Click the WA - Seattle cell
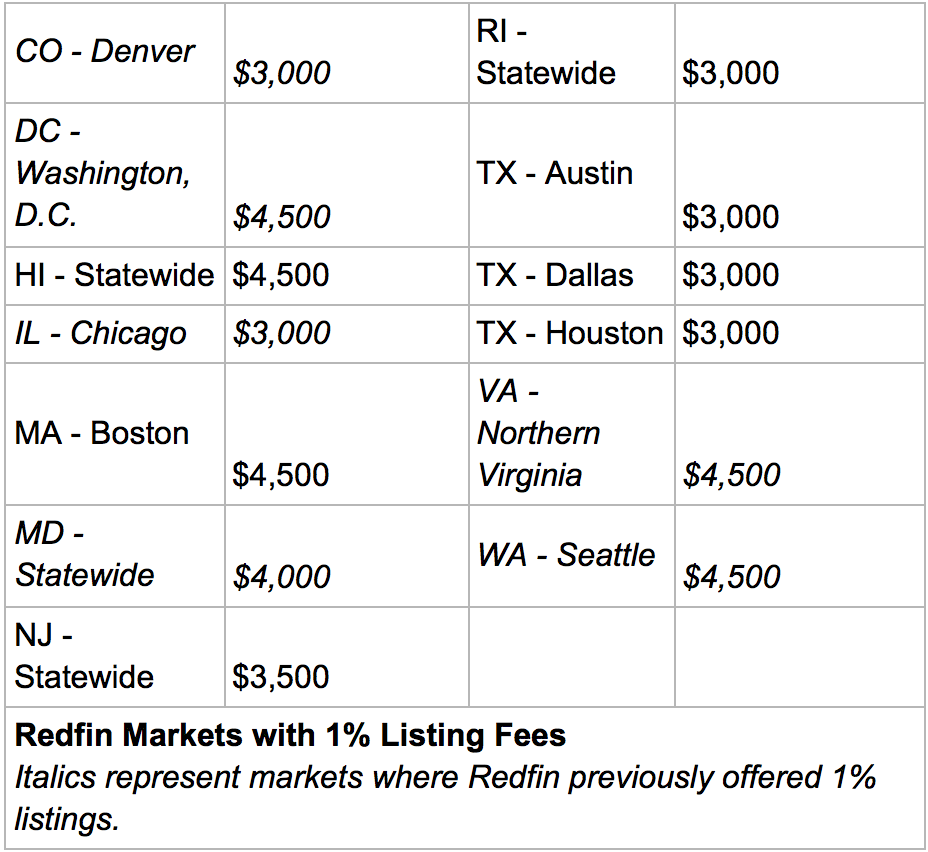928x852 pixels. [x=567, y=554]
